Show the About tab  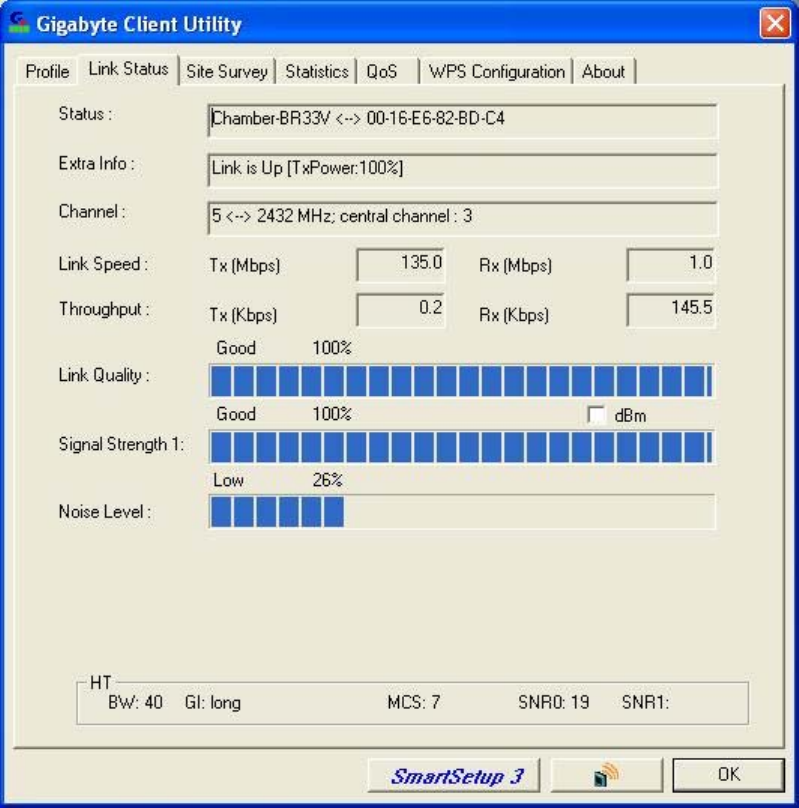tap(603, 71)
